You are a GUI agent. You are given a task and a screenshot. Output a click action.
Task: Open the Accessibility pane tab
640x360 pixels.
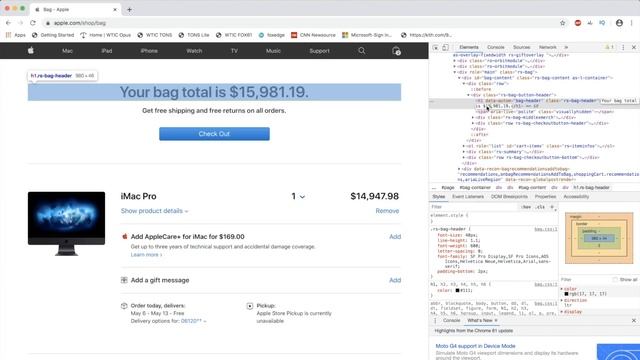point(576,197)
